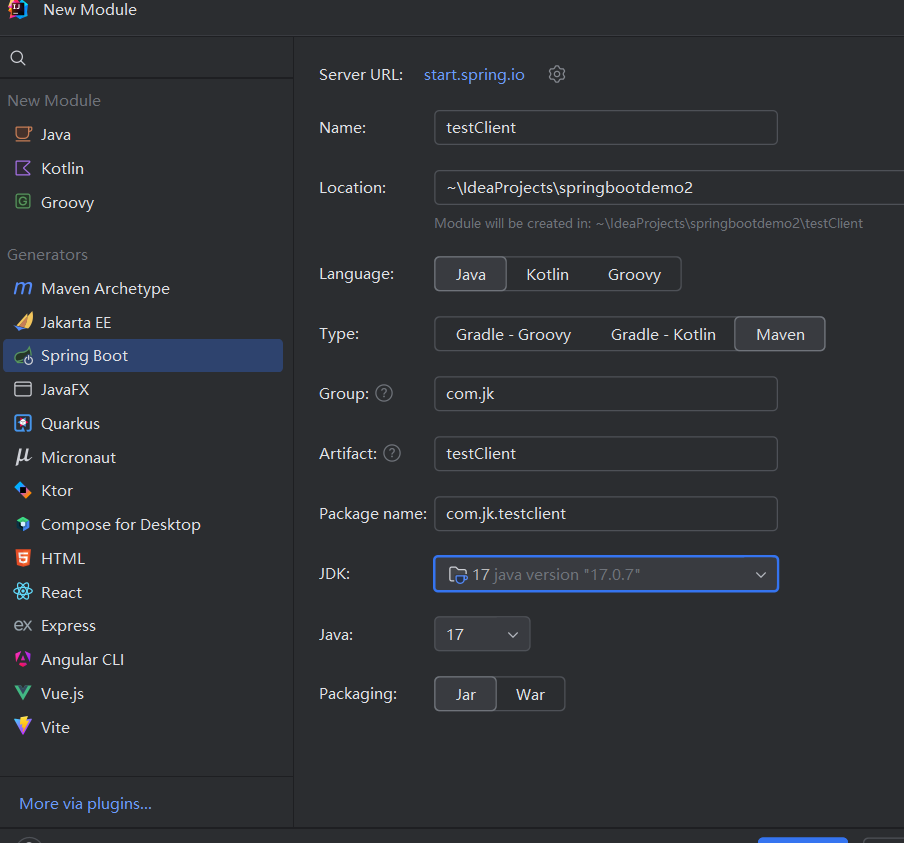The height and width of the screenshot is (843, 904).
Task: Open the JDK dropdown
Action: click(606, 574)
